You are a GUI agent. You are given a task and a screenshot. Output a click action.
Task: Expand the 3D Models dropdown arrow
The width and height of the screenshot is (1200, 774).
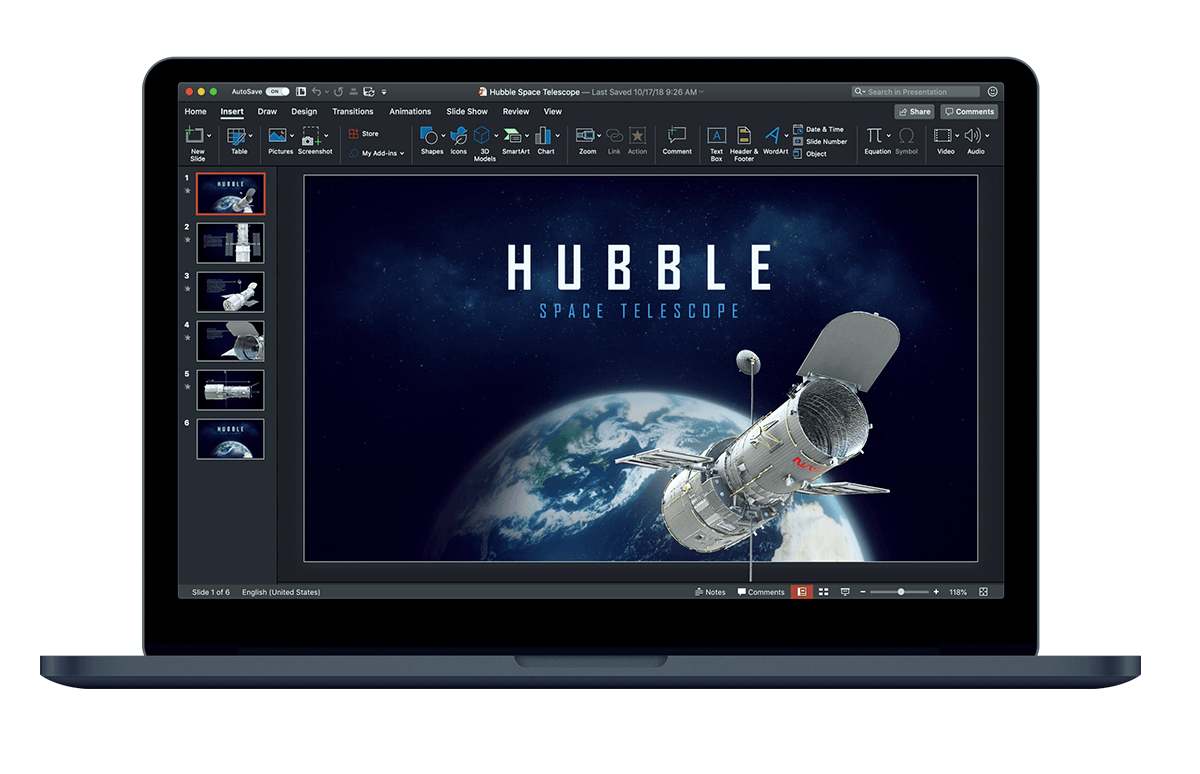coord(496,135)
